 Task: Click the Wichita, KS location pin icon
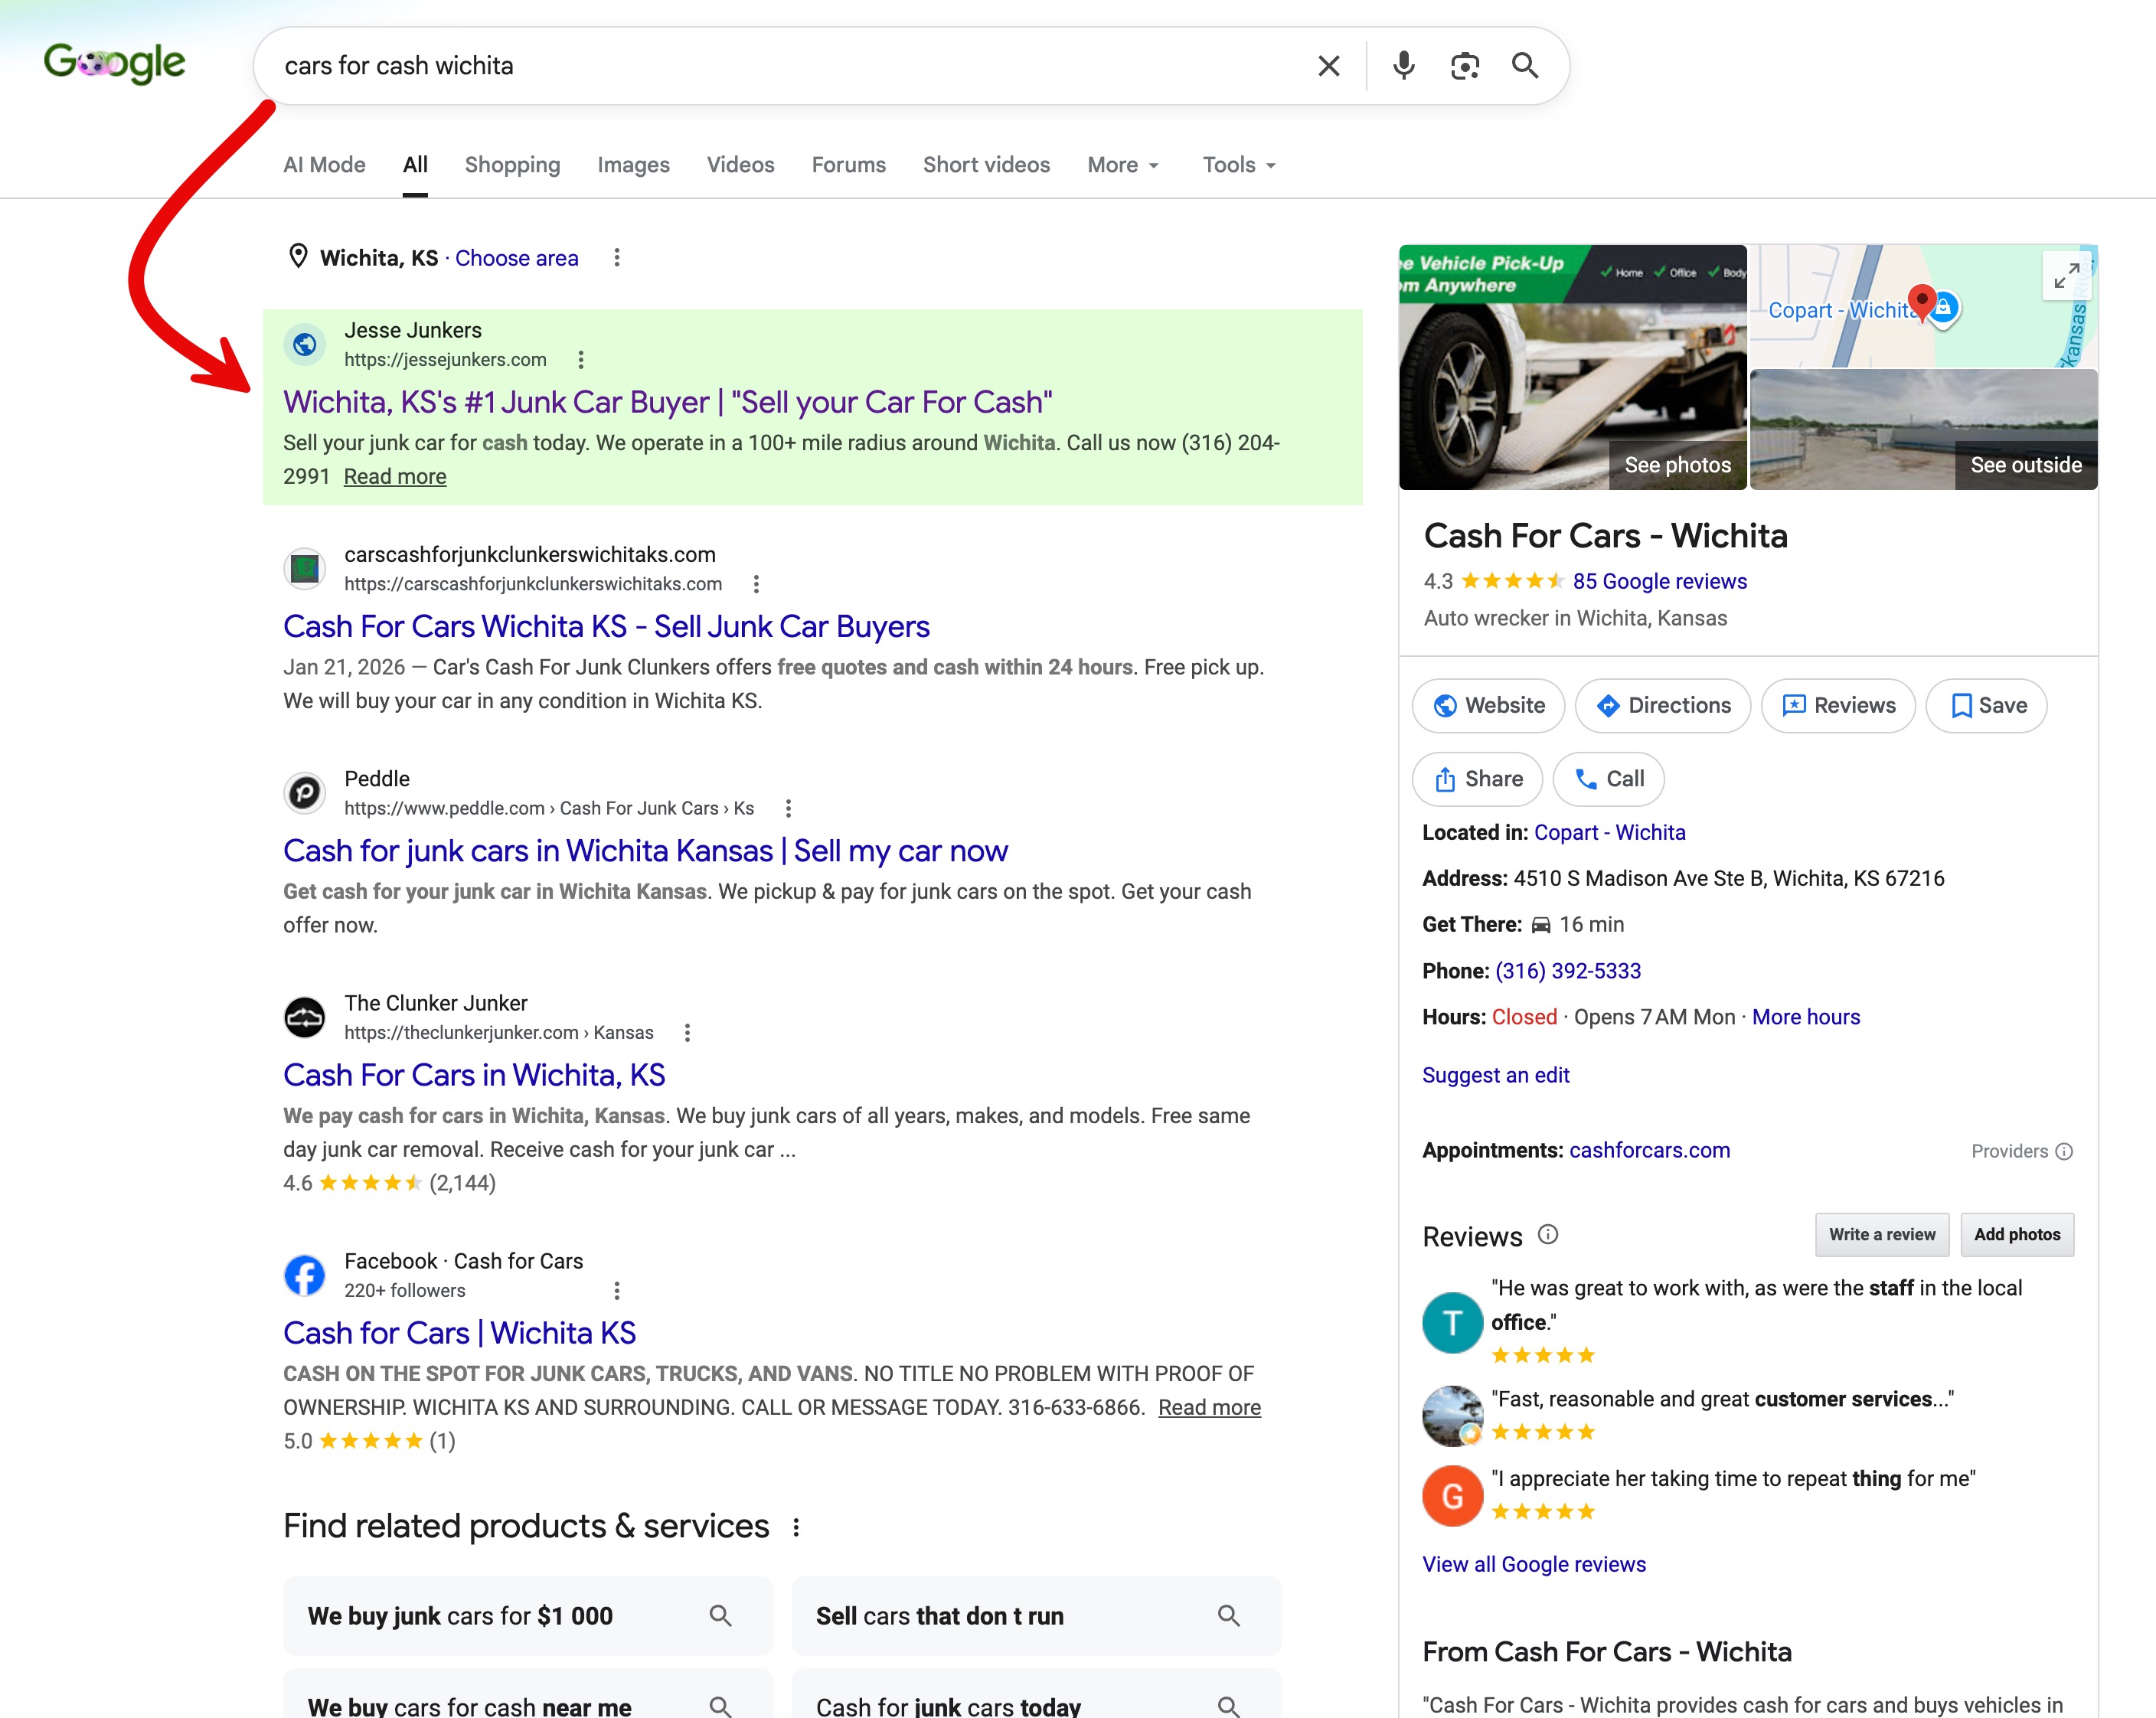(x=298, y=257)
